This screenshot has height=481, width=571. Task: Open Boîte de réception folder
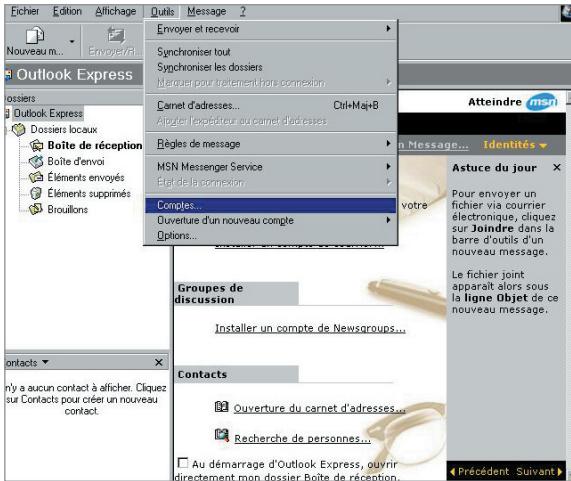[x=95, y=146]
